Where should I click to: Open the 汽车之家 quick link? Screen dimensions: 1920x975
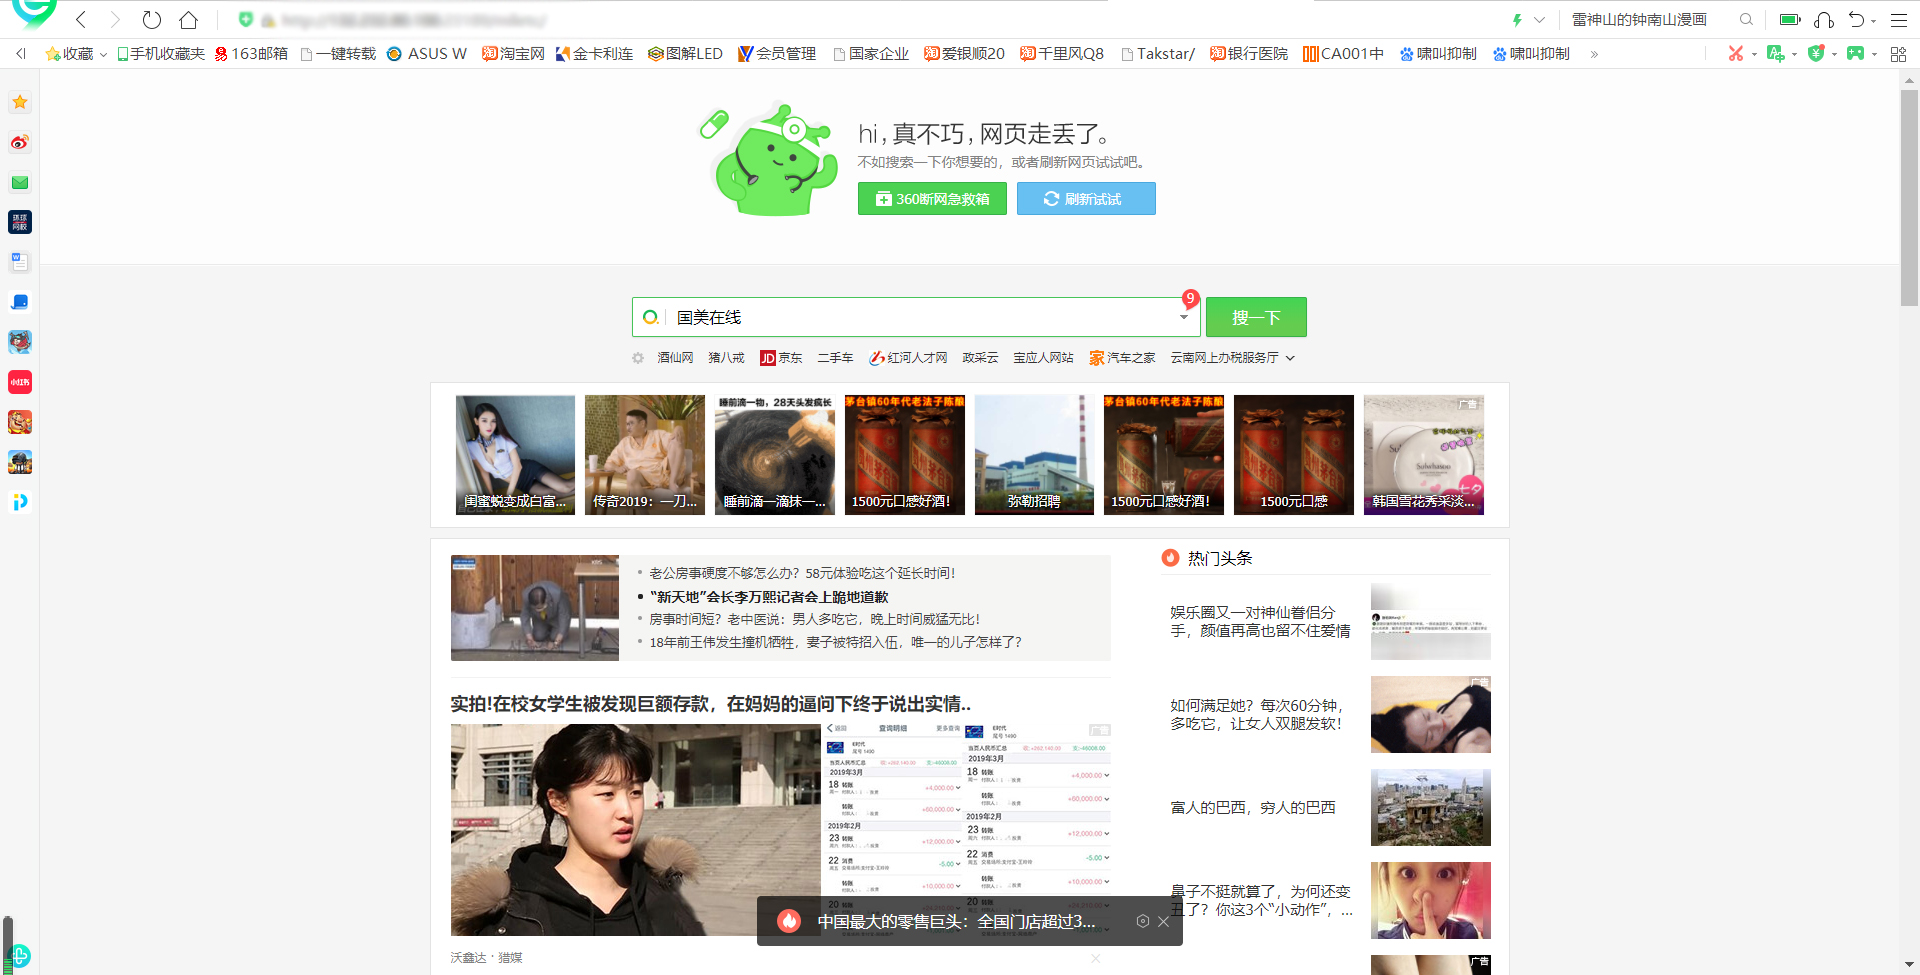[1122, 358]
